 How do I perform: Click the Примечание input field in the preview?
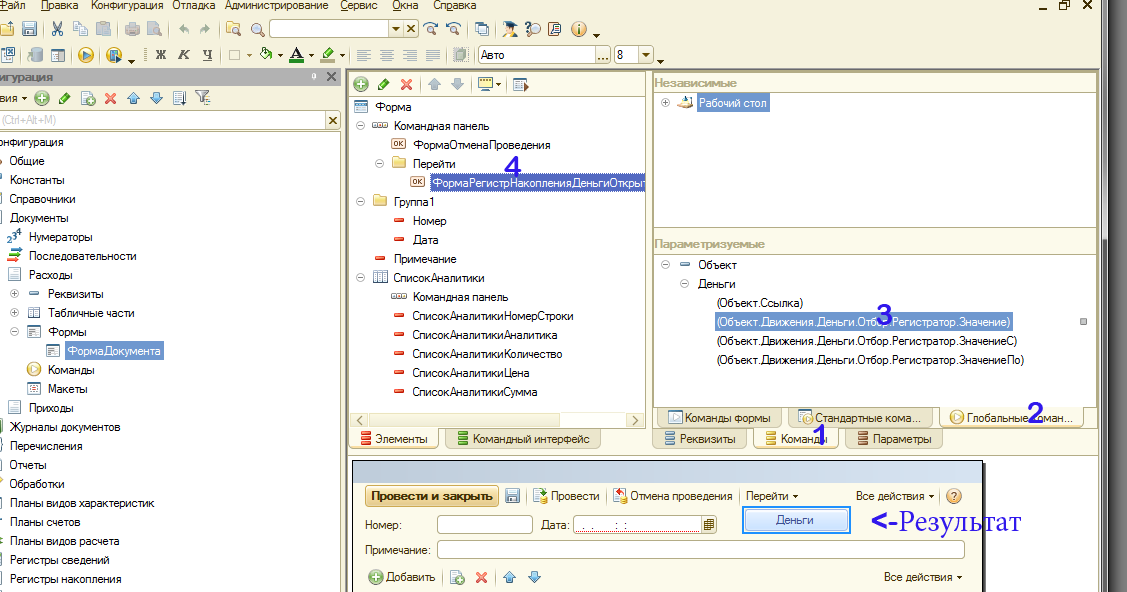tap(701, 550)
